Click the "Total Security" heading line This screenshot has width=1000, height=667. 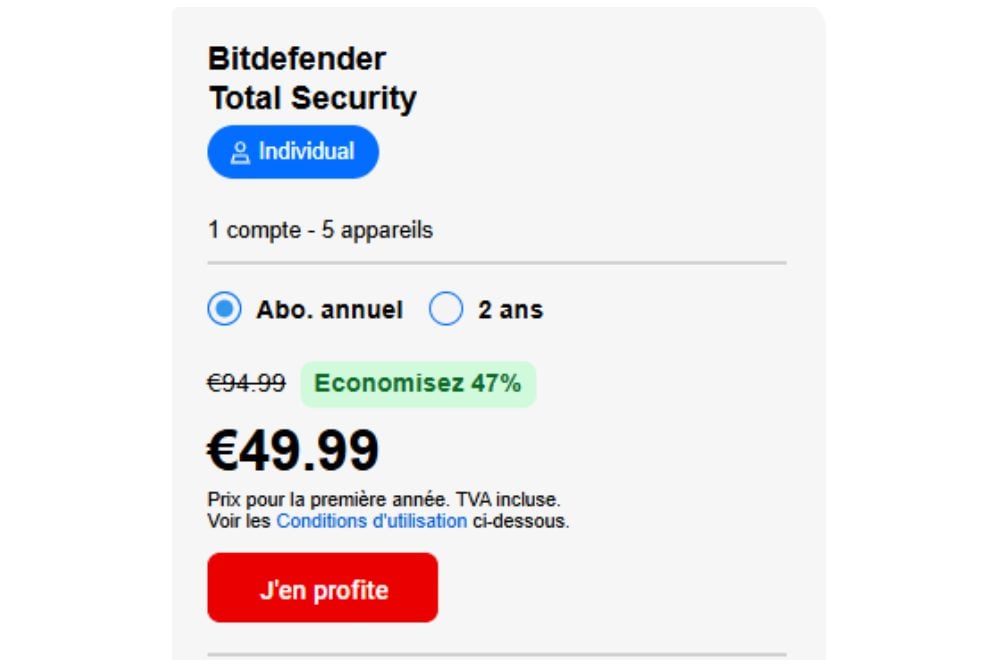[312, 99]
